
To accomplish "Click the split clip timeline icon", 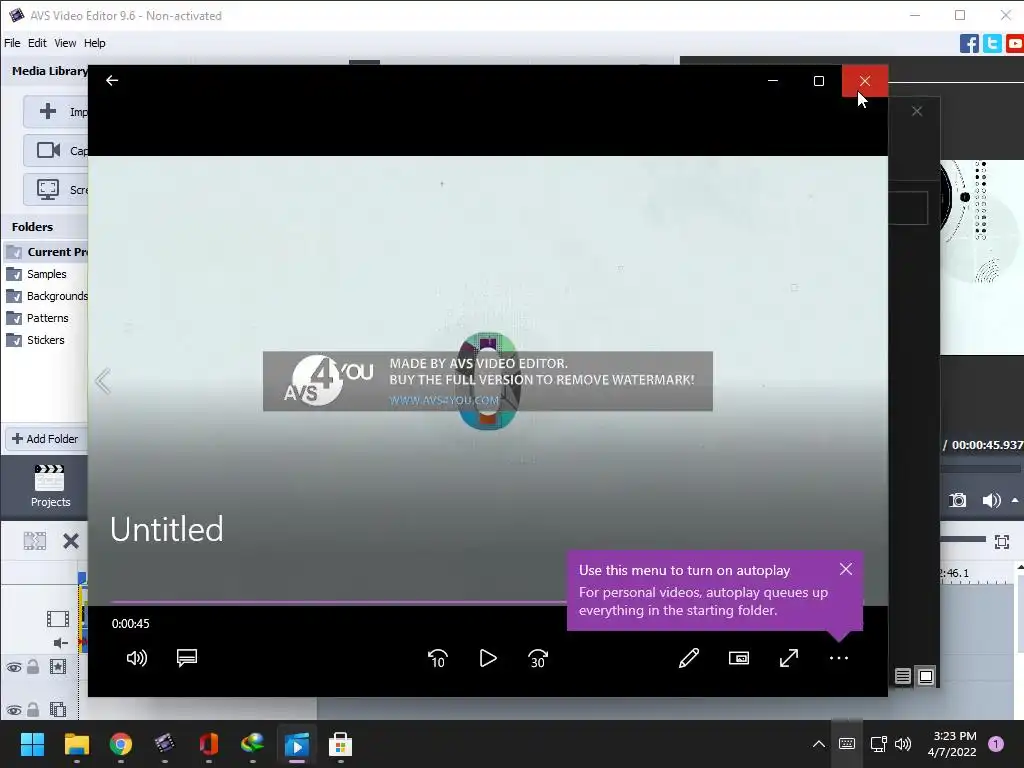I will point(35,541).
